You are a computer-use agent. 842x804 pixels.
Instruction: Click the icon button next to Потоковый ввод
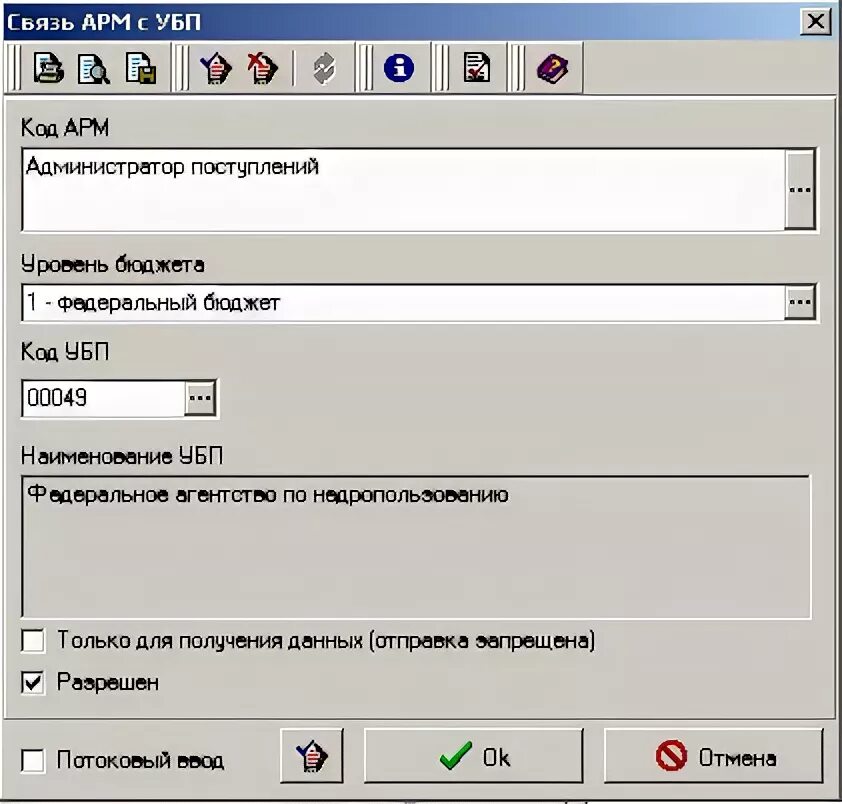311,756
